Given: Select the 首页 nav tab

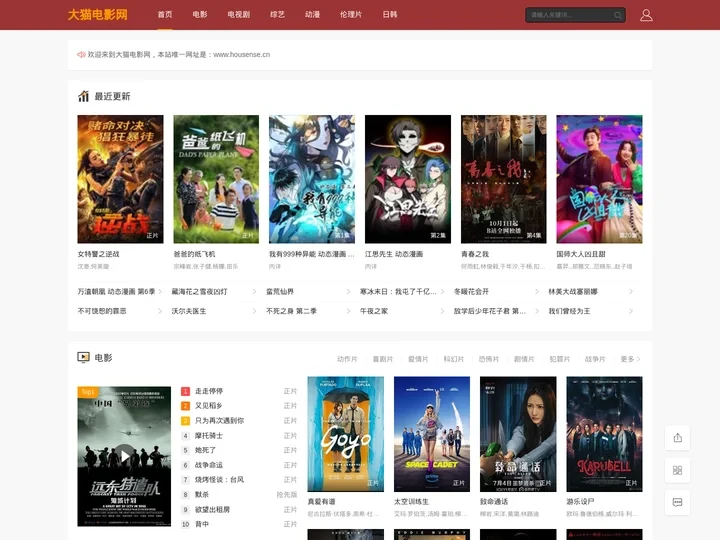Looking at the screenshot, I should (165, 15).
